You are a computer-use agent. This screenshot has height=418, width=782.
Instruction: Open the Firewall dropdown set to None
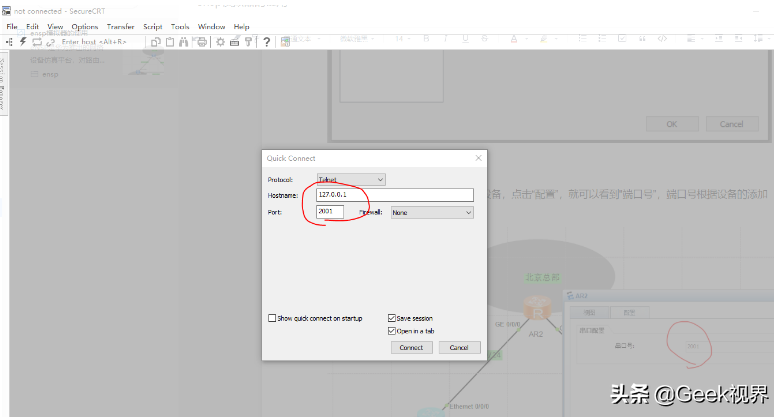[432, 212]
